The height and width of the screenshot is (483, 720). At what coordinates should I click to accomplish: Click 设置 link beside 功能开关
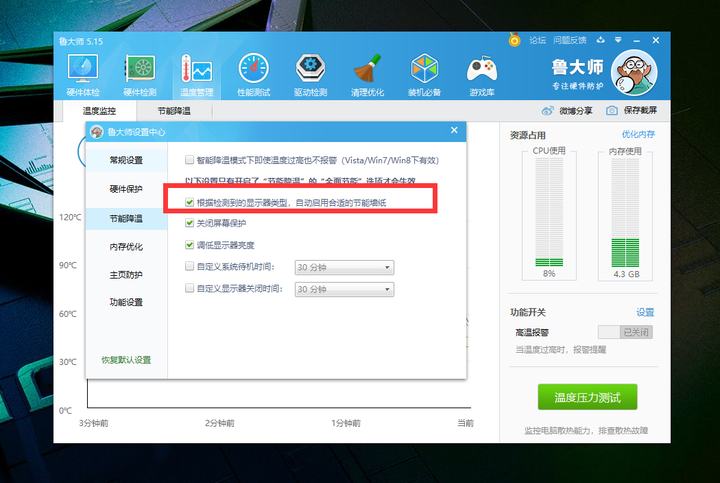click(x=645, y=312)
